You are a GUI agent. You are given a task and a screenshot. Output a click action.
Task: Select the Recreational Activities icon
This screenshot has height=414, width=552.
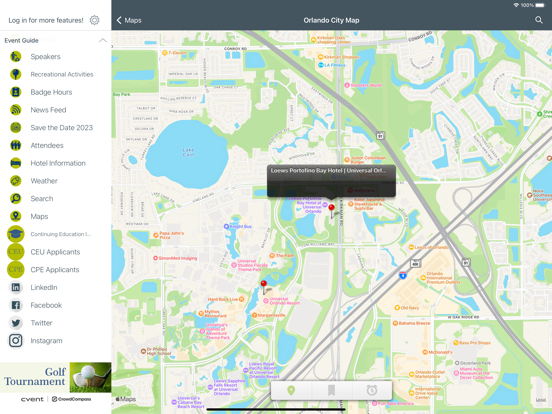pyautogui.click(x=15, y=74)
